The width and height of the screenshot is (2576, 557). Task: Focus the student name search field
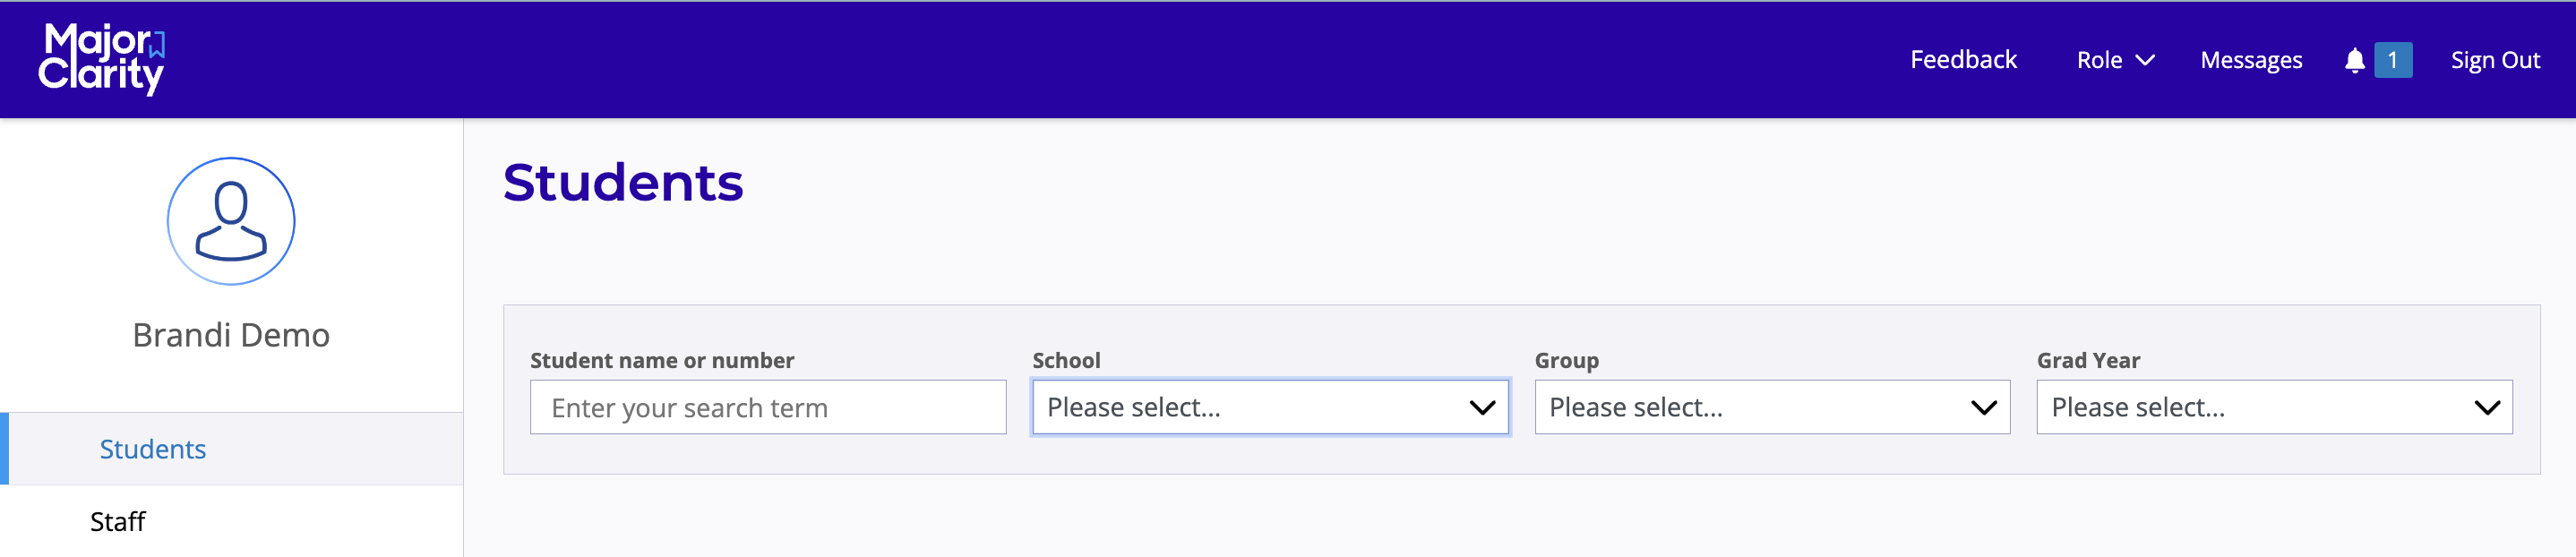(x=767, y=407)
